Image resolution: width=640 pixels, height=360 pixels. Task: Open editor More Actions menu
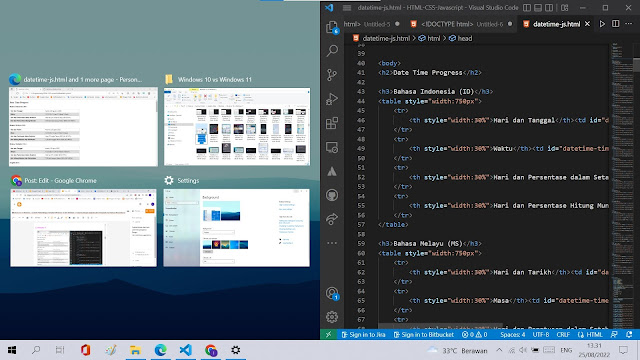coord(629,24)
